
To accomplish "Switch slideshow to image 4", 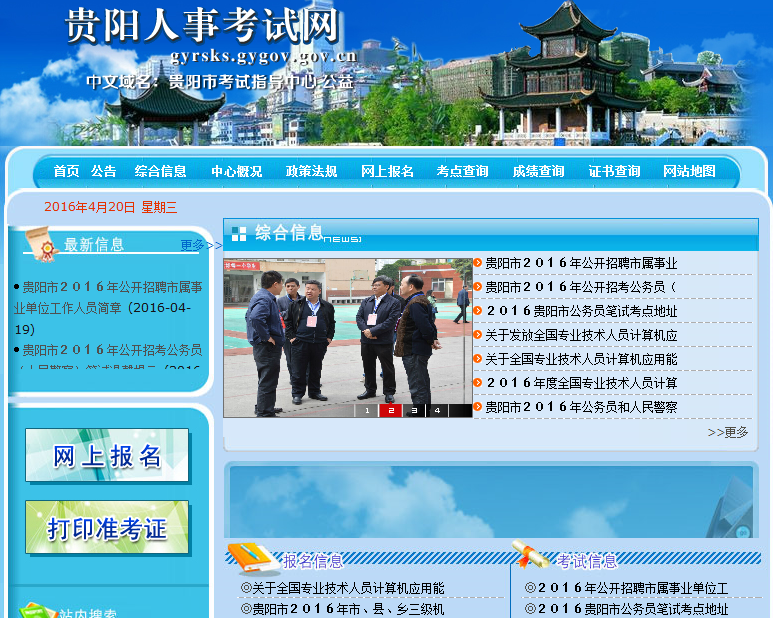I will coord(437,411).
